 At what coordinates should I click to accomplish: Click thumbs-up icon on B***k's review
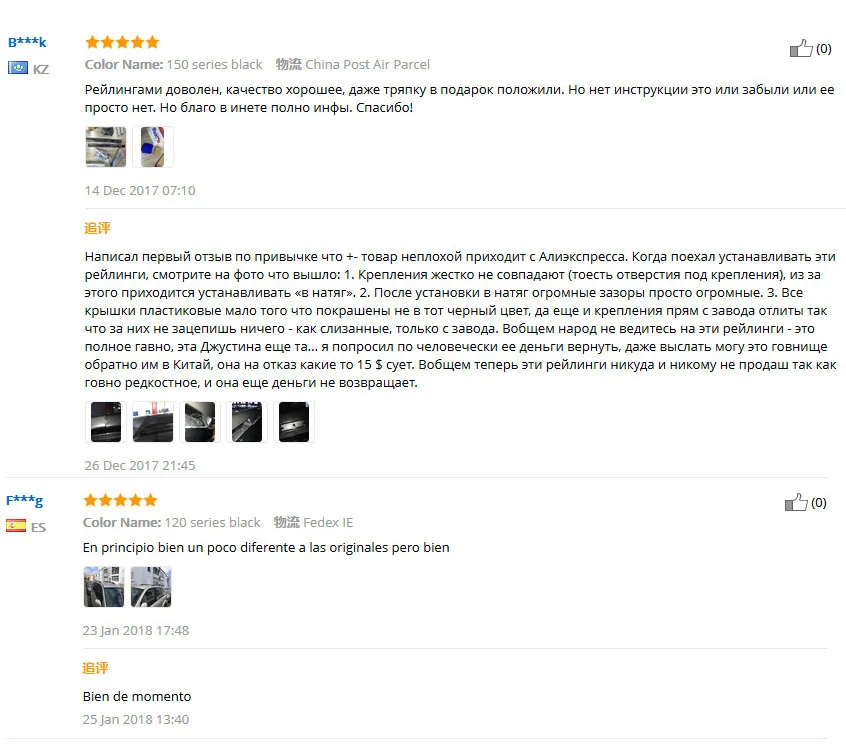point(801,49)
